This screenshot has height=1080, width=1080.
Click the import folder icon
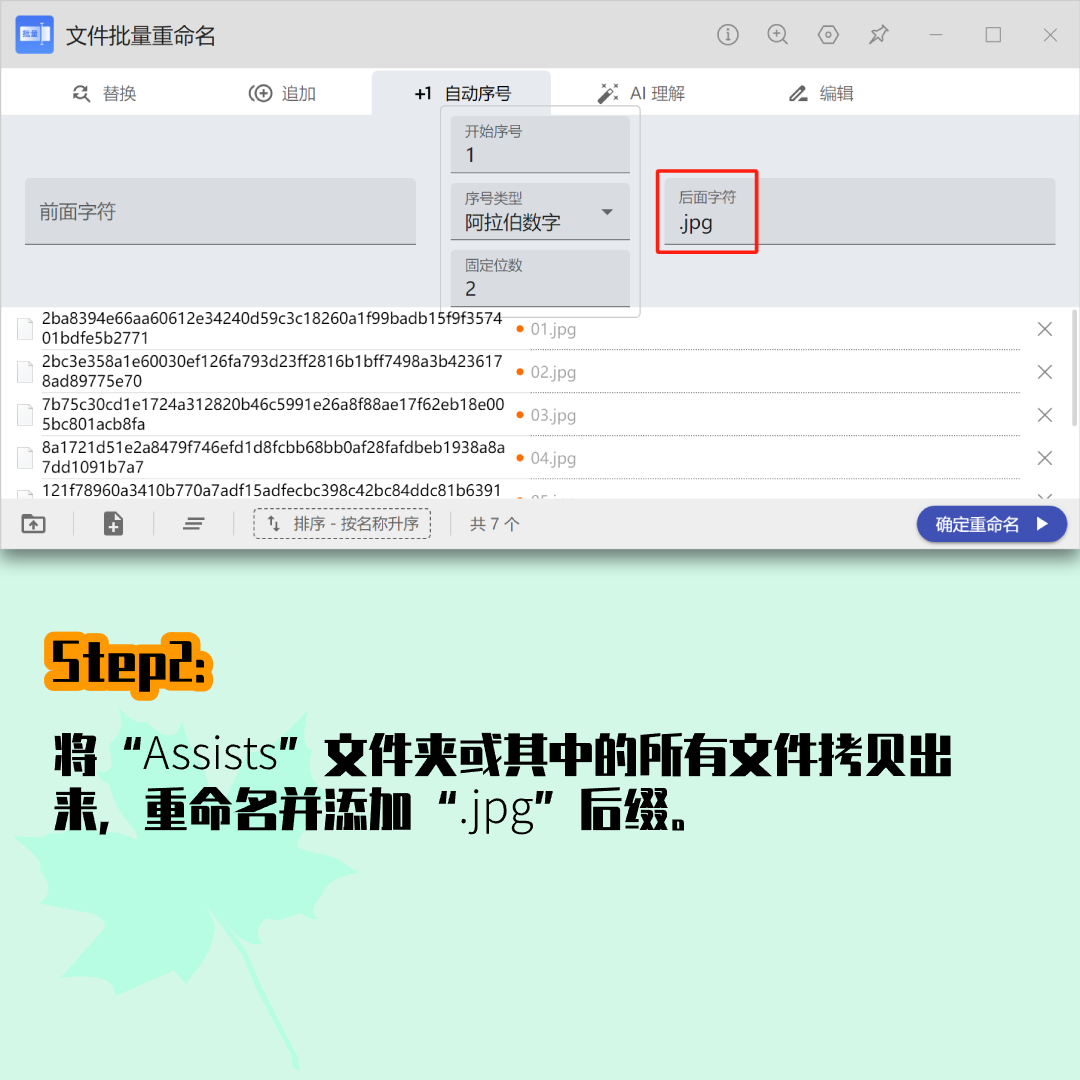point(34,523)
